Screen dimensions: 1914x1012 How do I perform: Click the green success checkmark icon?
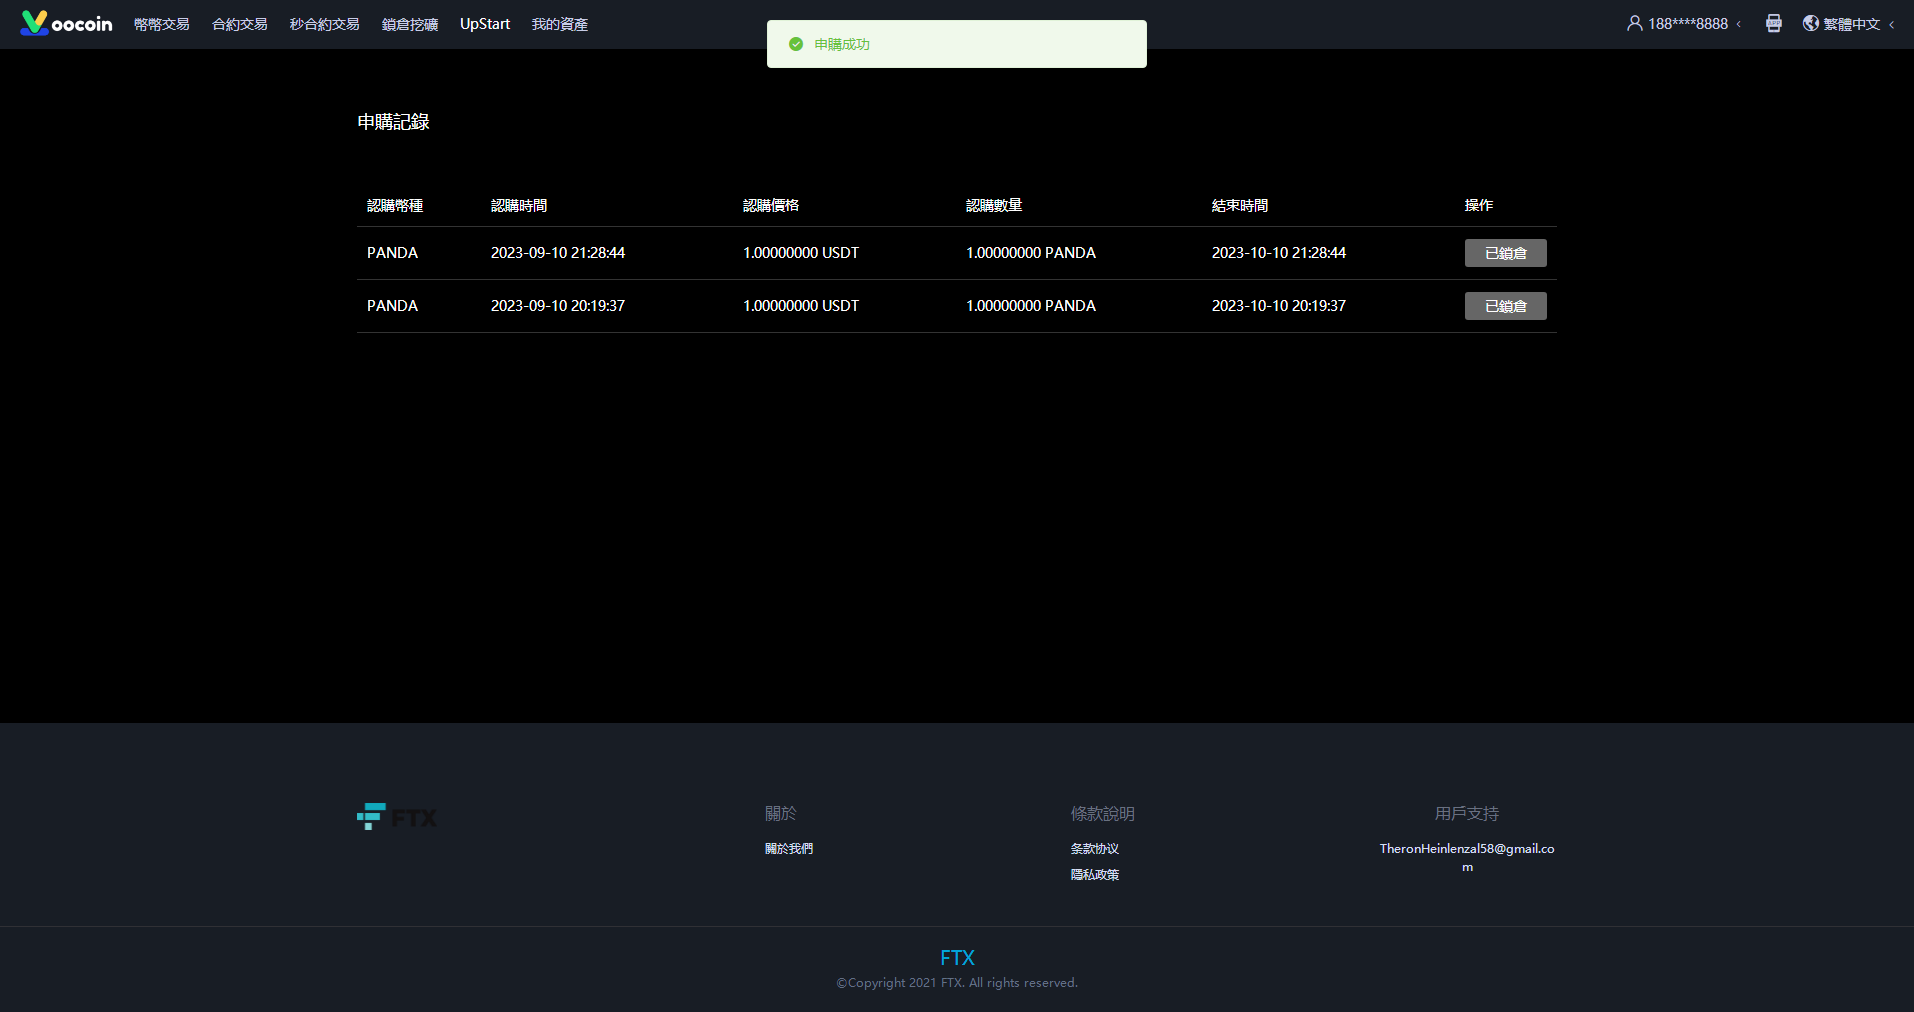[x=796, y=44]
